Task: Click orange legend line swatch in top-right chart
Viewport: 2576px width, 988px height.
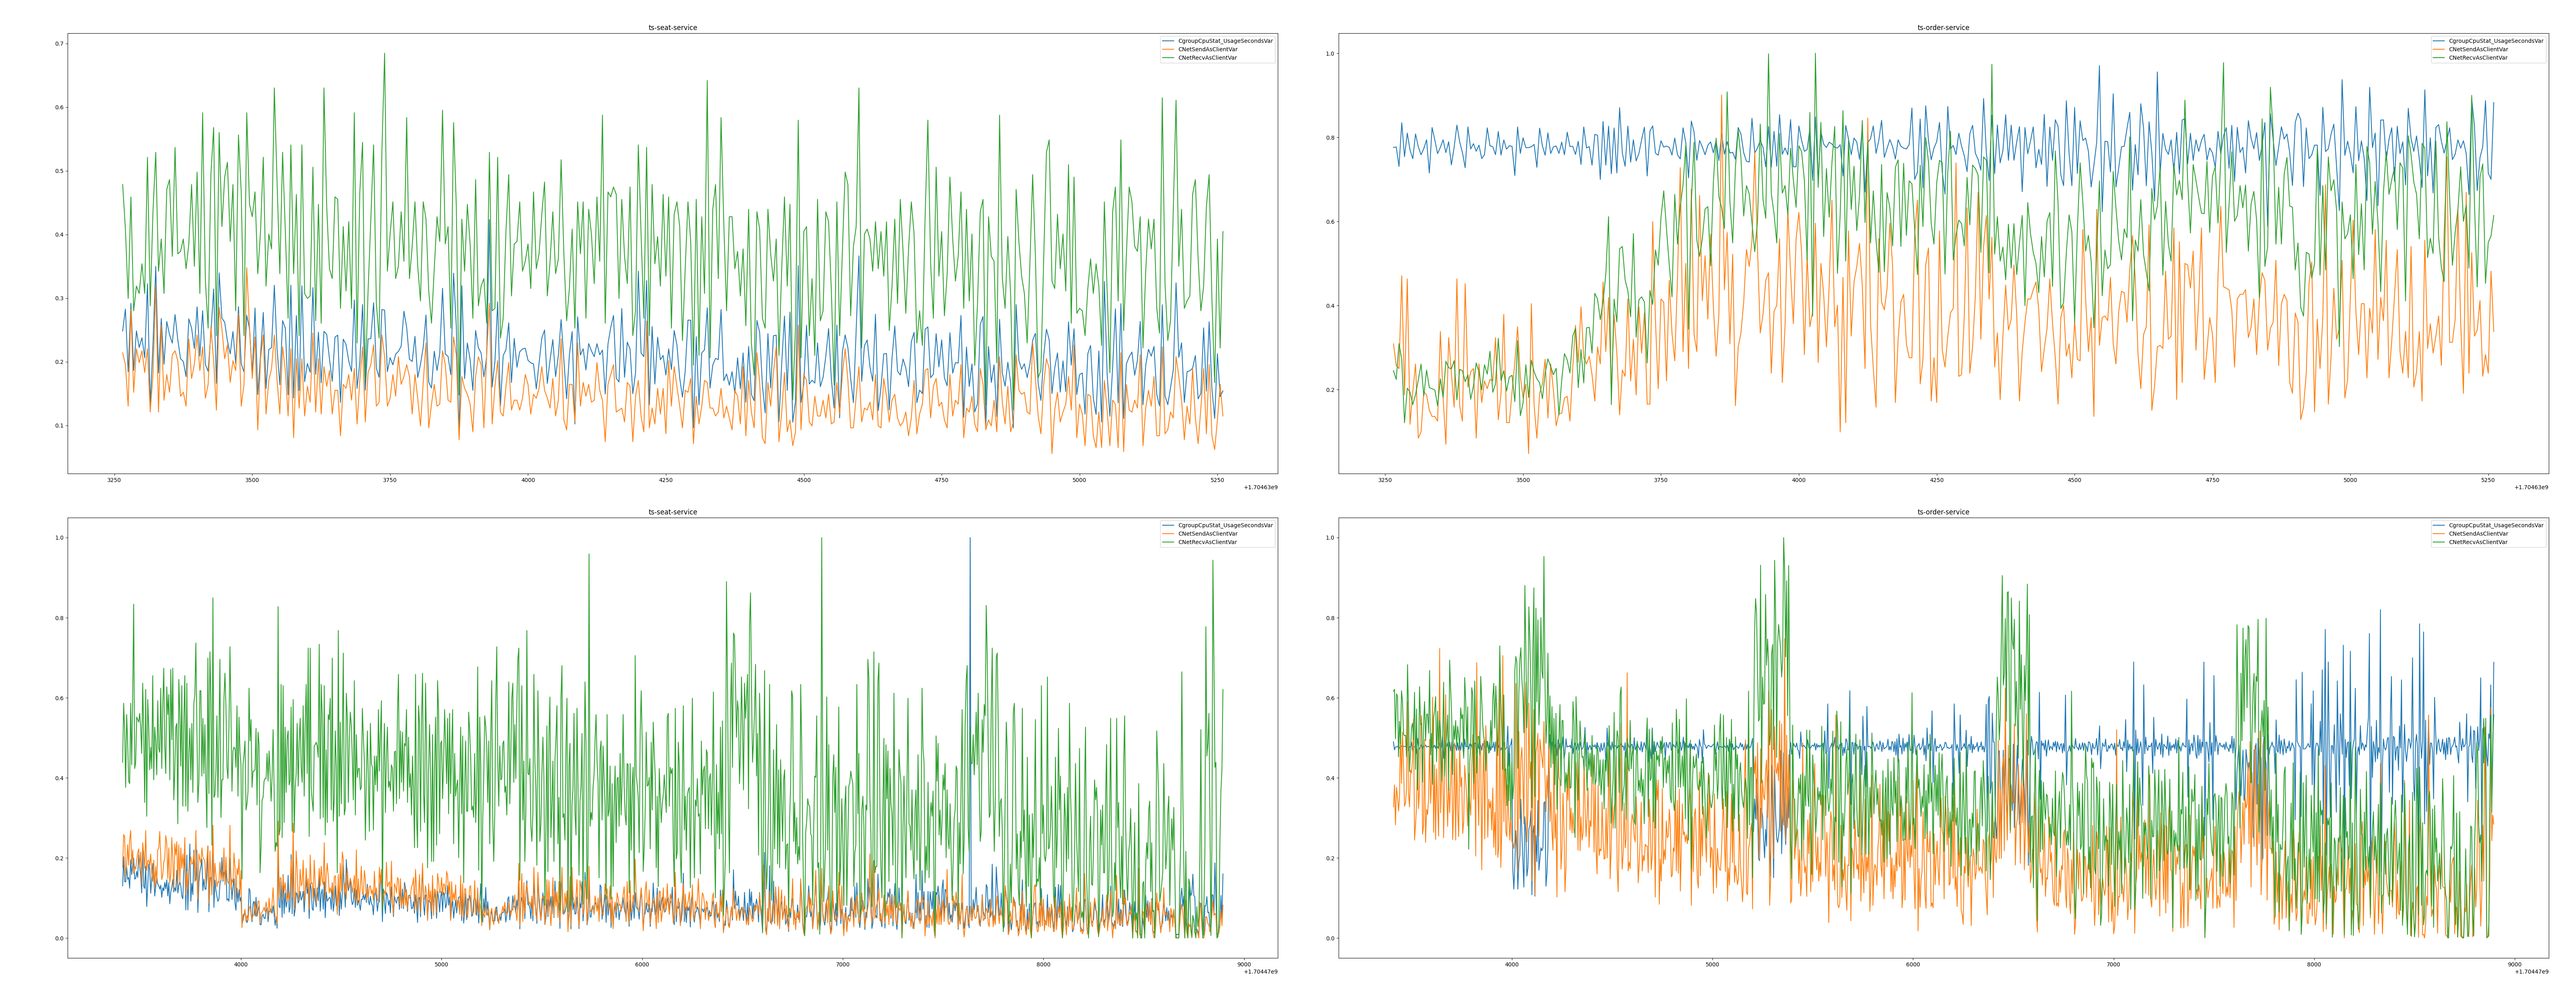Action: tap(2439, 49)
